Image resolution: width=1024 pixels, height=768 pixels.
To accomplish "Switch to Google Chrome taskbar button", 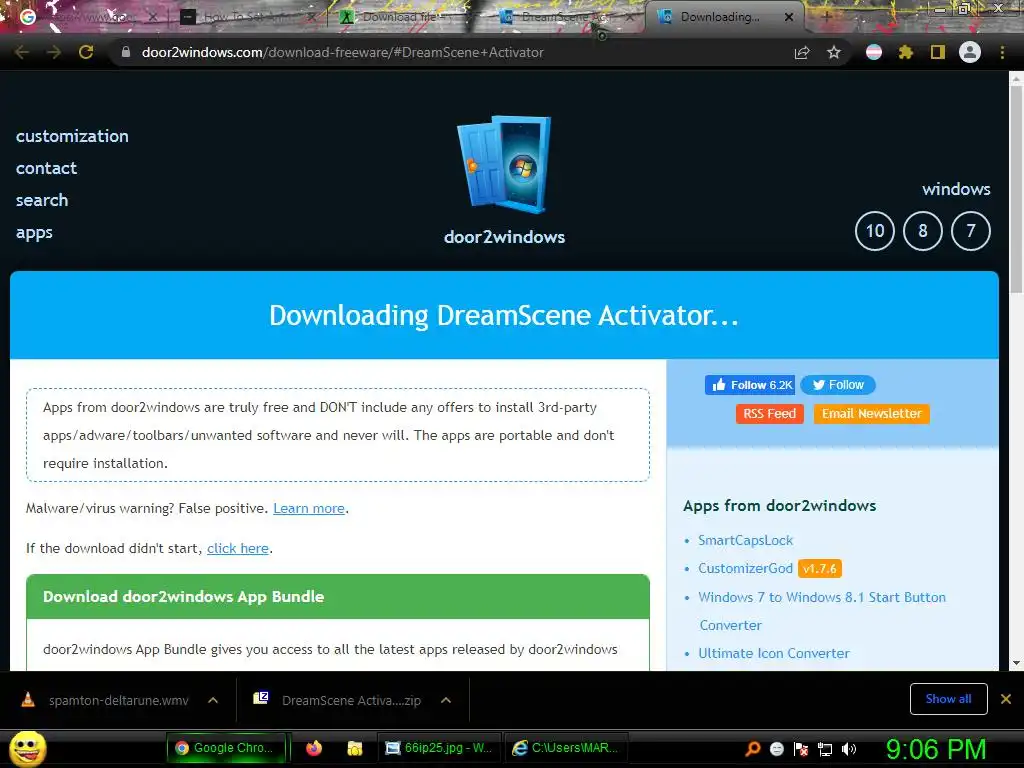I will [x=227, y=748].
